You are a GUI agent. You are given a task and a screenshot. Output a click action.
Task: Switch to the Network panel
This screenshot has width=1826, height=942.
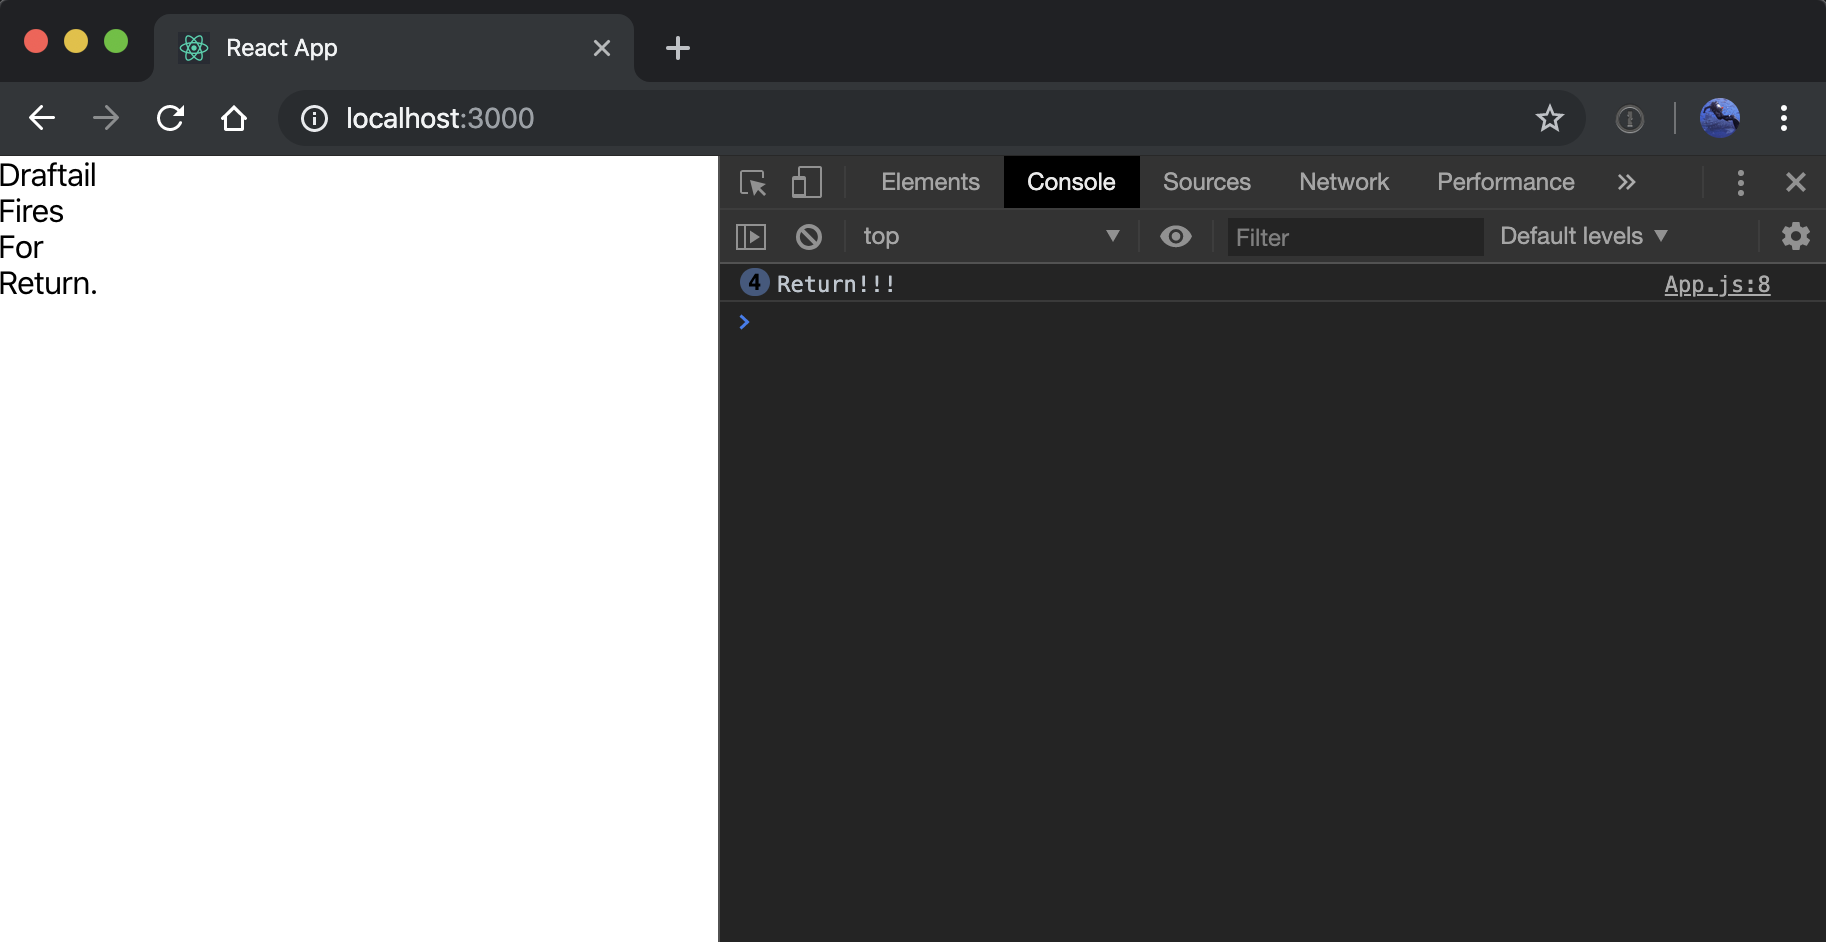[1343, 182]
